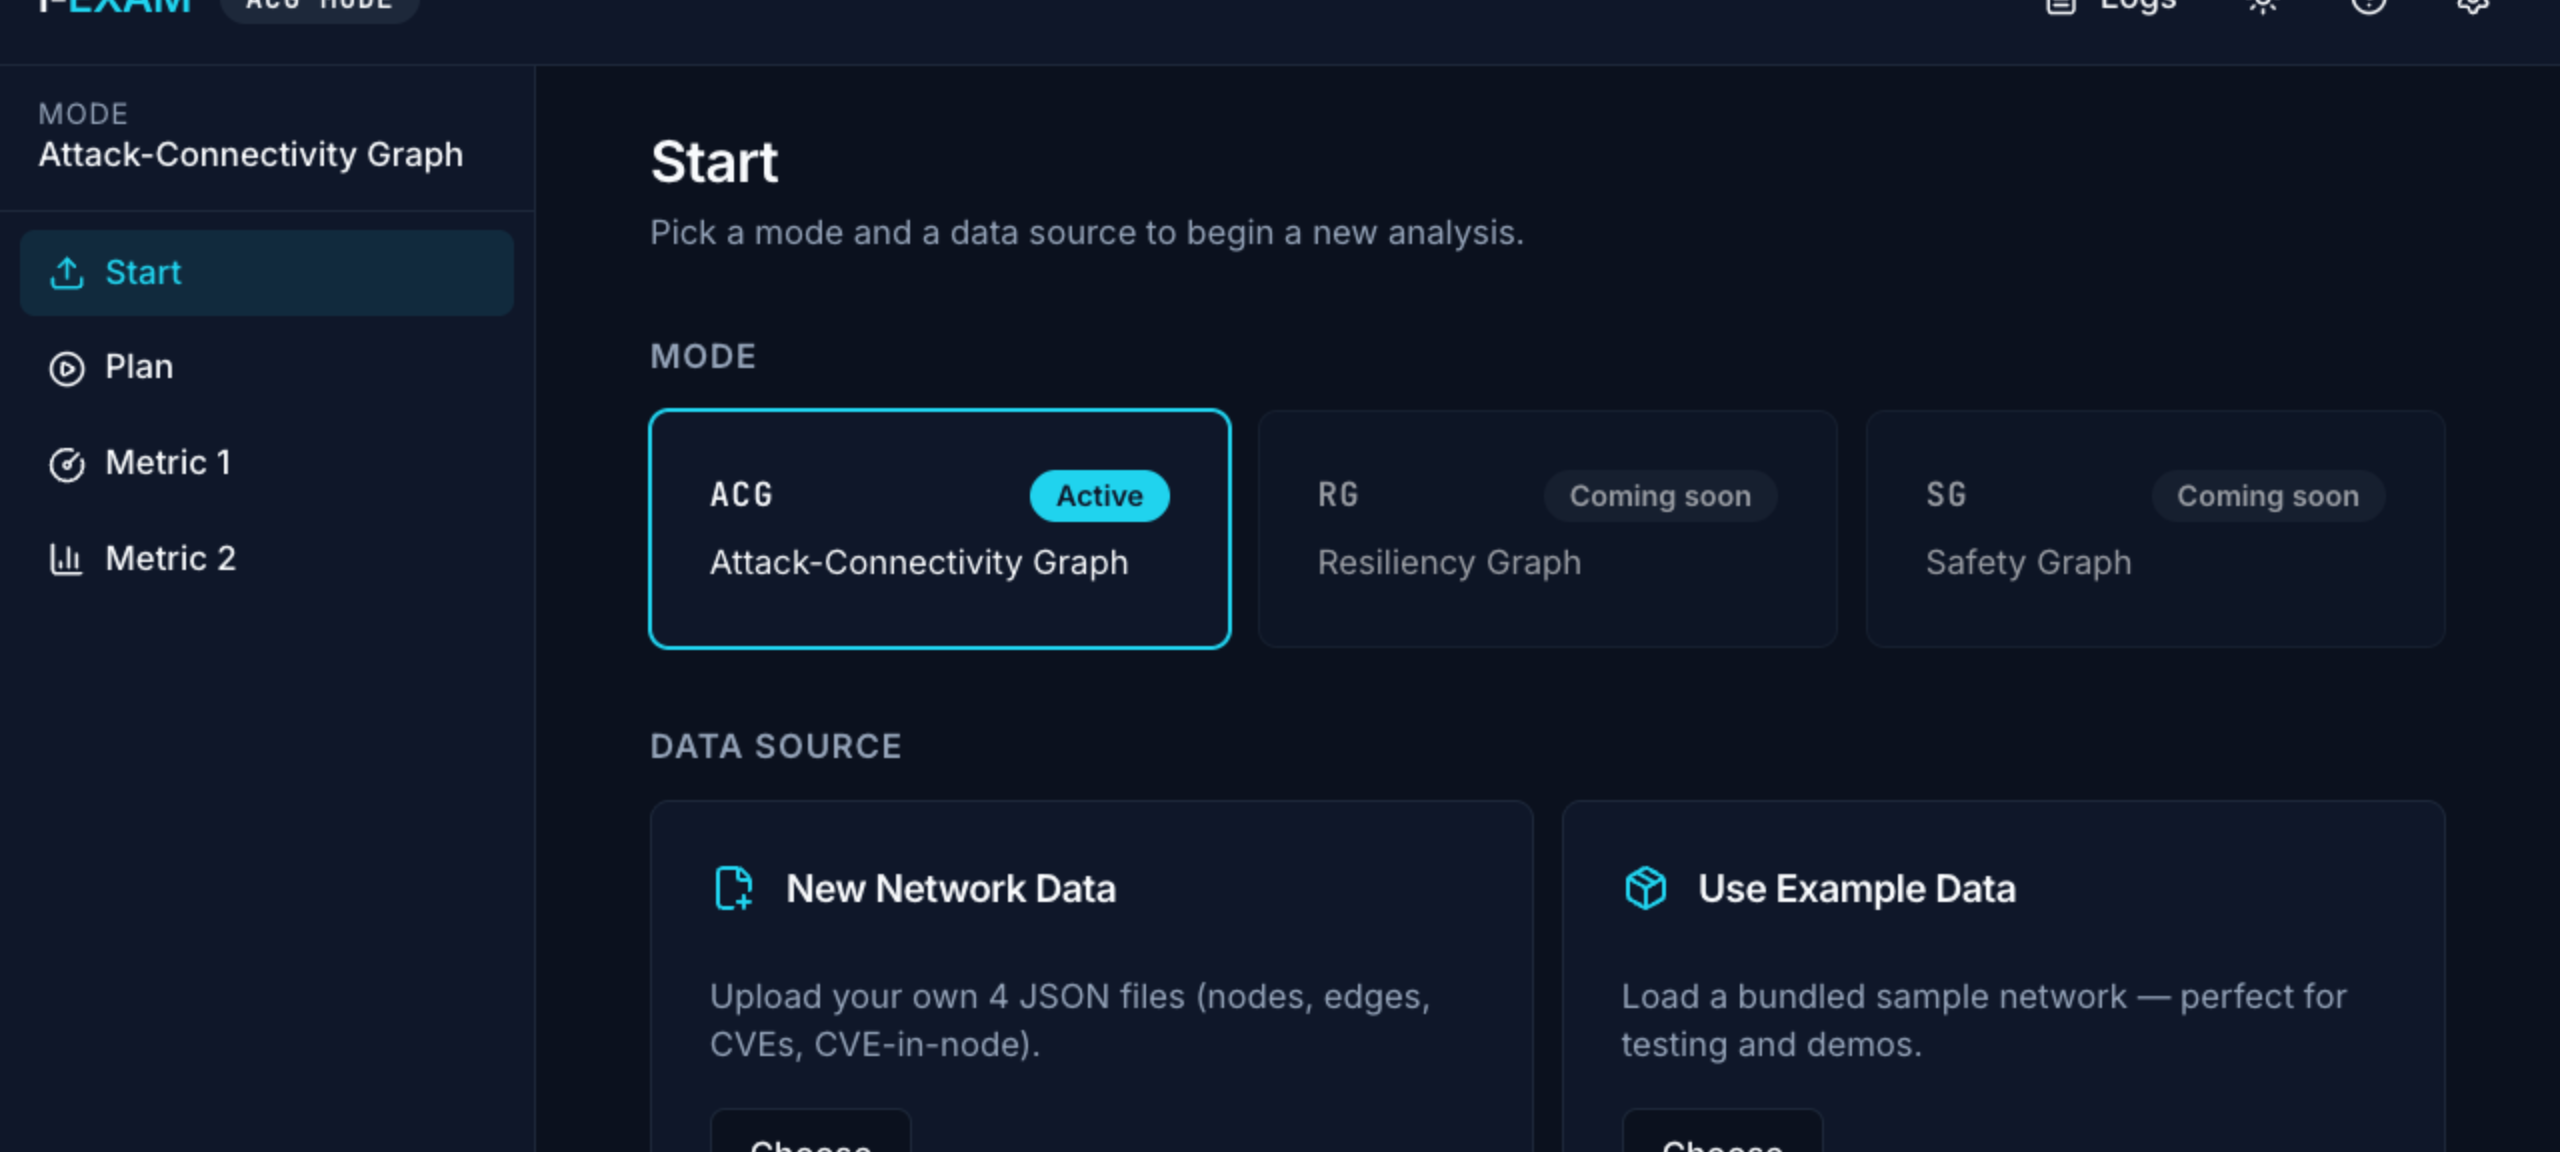Click the bar chart icon beside Metric 2
Viewport: 2560px width, 1152px height.
(67, 559)
